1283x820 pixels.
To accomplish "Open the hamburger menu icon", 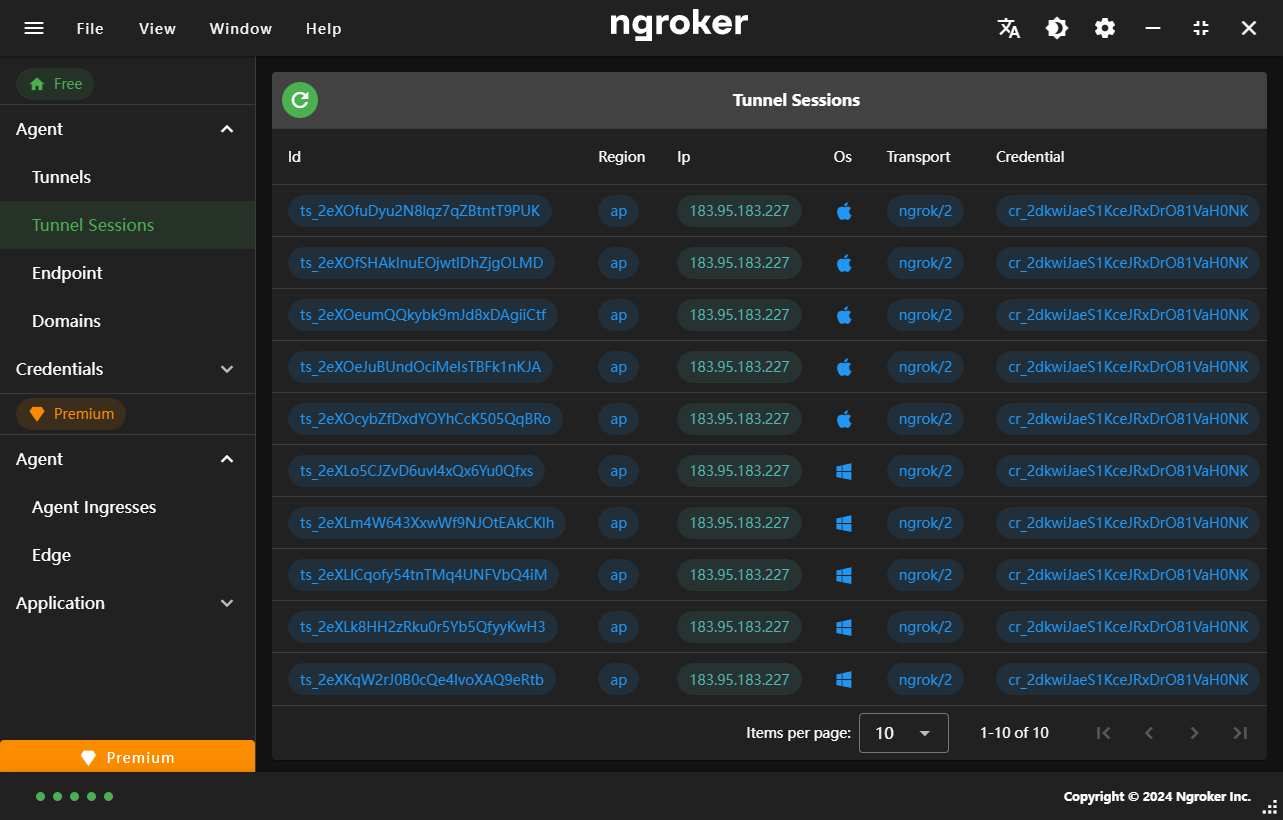I will [34, 28].
